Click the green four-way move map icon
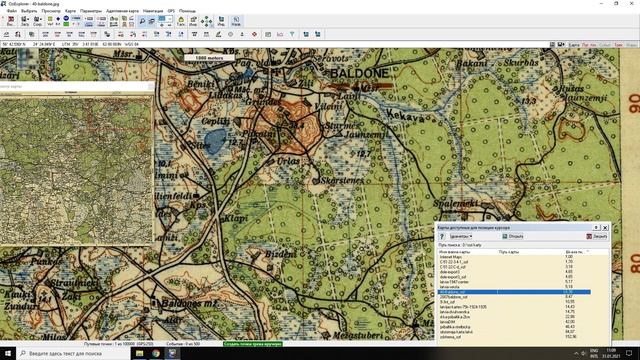The width and height of the screenshot is (640, 360). (207, 21)
